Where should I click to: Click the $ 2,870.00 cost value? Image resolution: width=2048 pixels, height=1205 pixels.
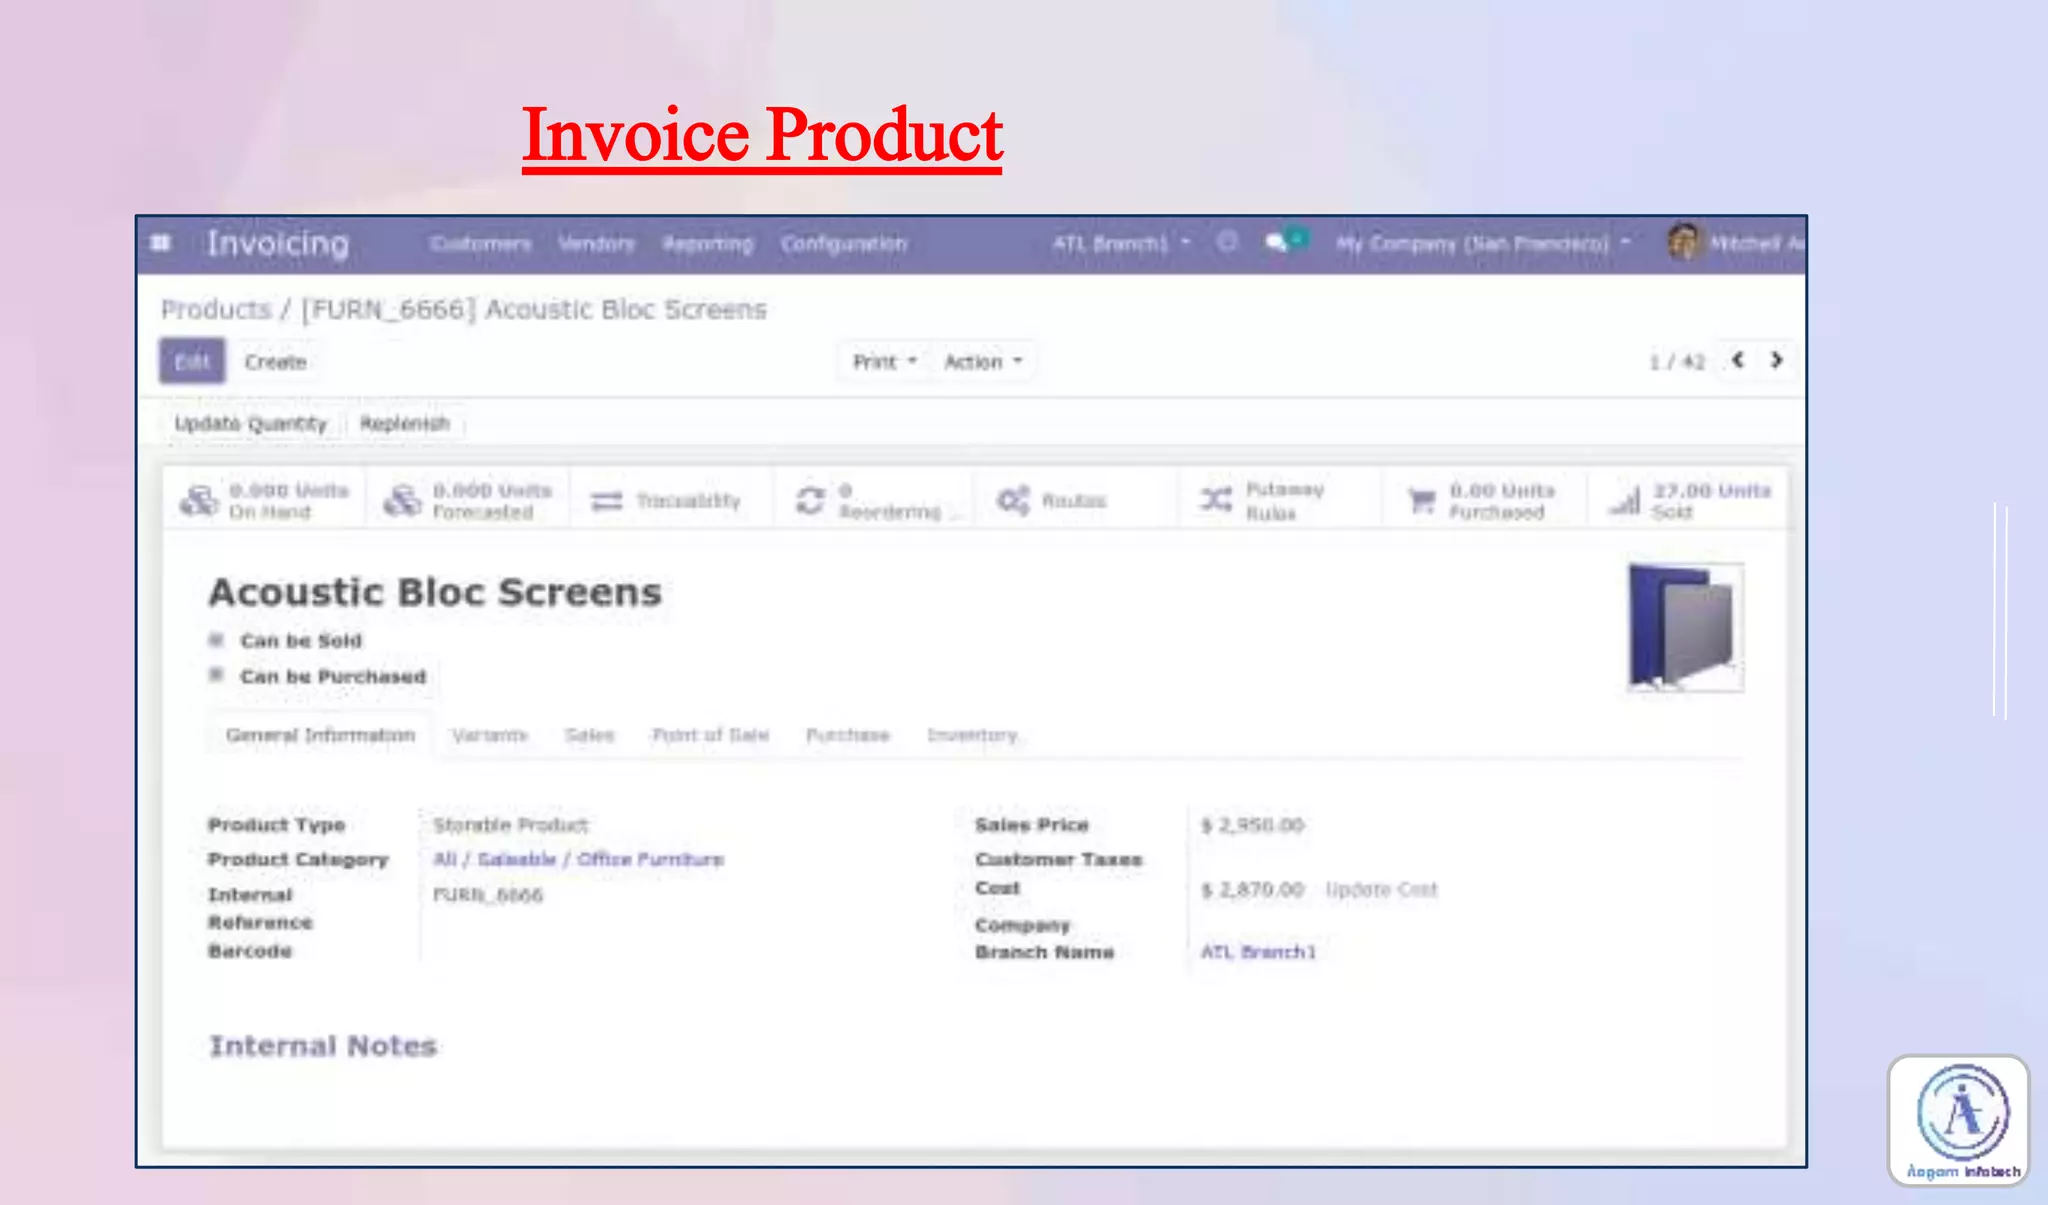click(1252, 889)
